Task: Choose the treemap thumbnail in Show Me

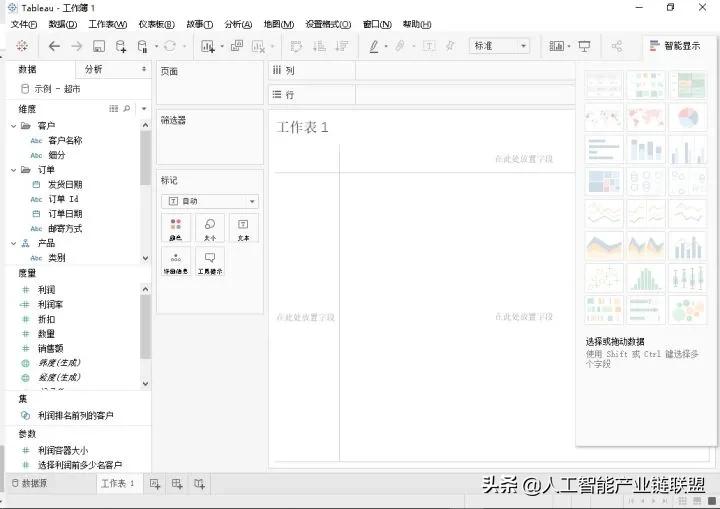Action: pyautogui.click(x=604, y=181)
